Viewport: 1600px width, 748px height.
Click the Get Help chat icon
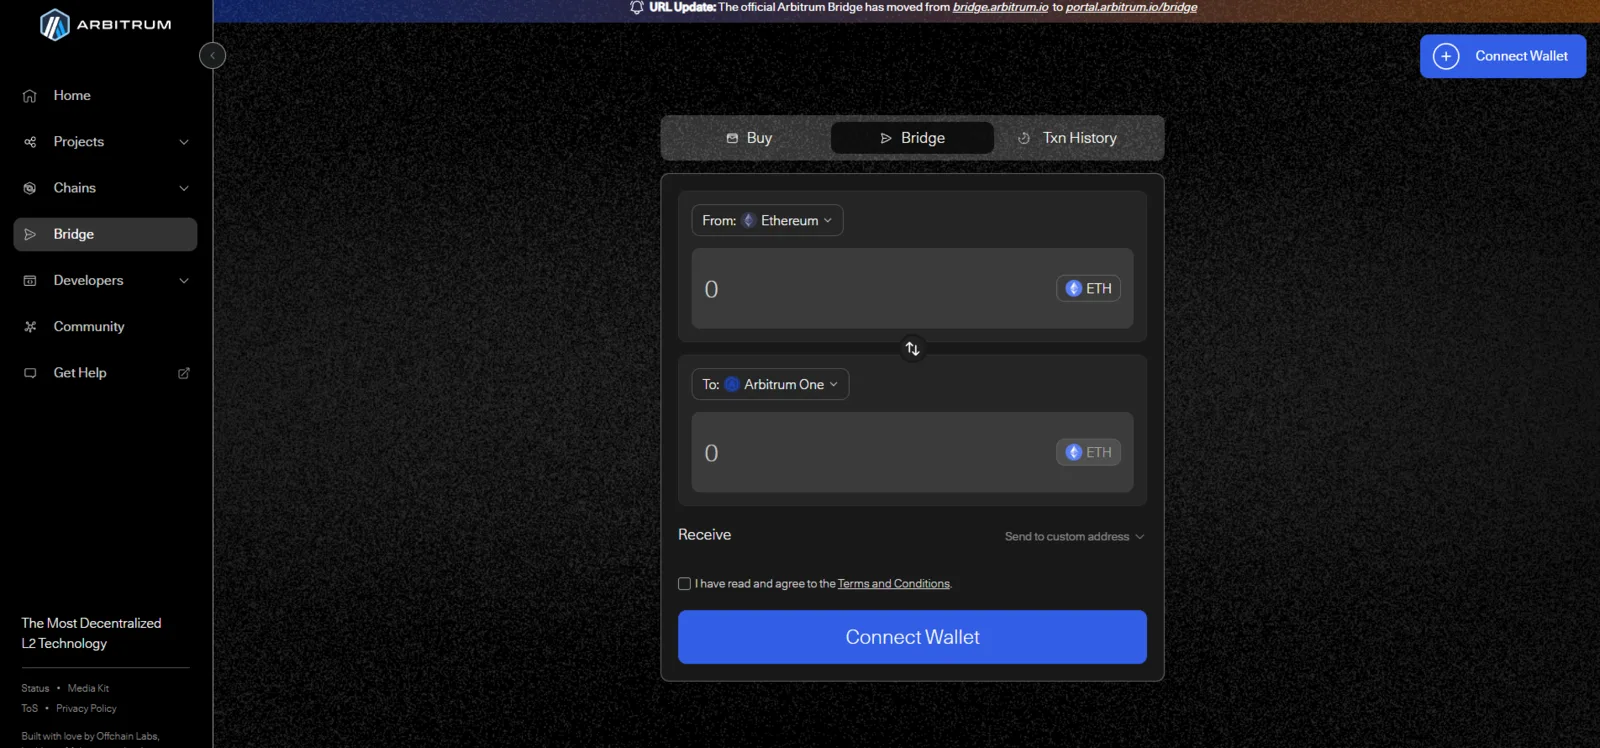(x=30, y=373)
